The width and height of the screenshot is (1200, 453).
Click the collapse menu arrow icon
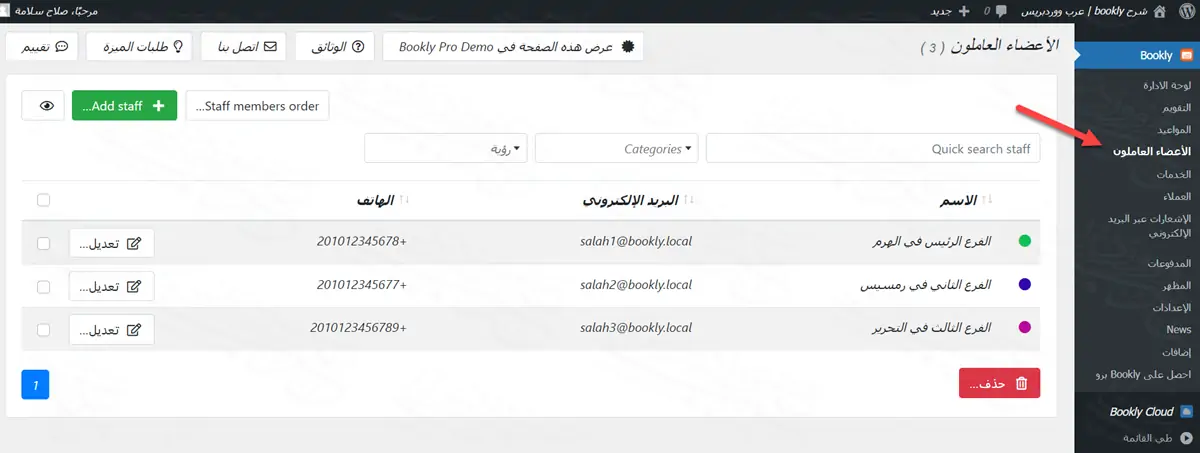coord(1186,438)
